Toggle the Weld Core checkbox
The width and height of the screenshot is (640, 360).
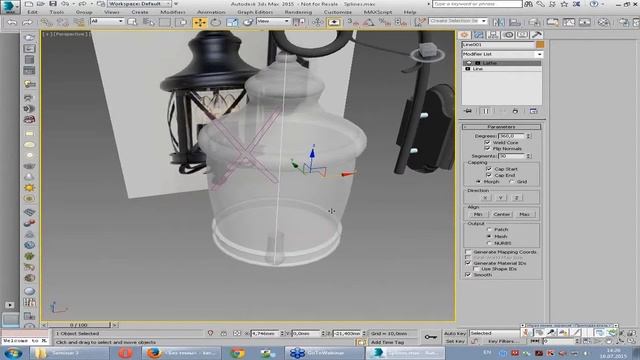(x=487, y=142)
